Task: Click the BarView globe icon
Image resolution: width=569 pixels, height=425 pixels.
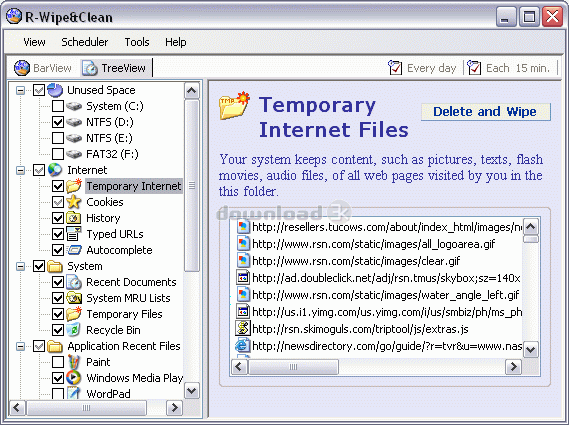Action: click(x=22, y=68)
